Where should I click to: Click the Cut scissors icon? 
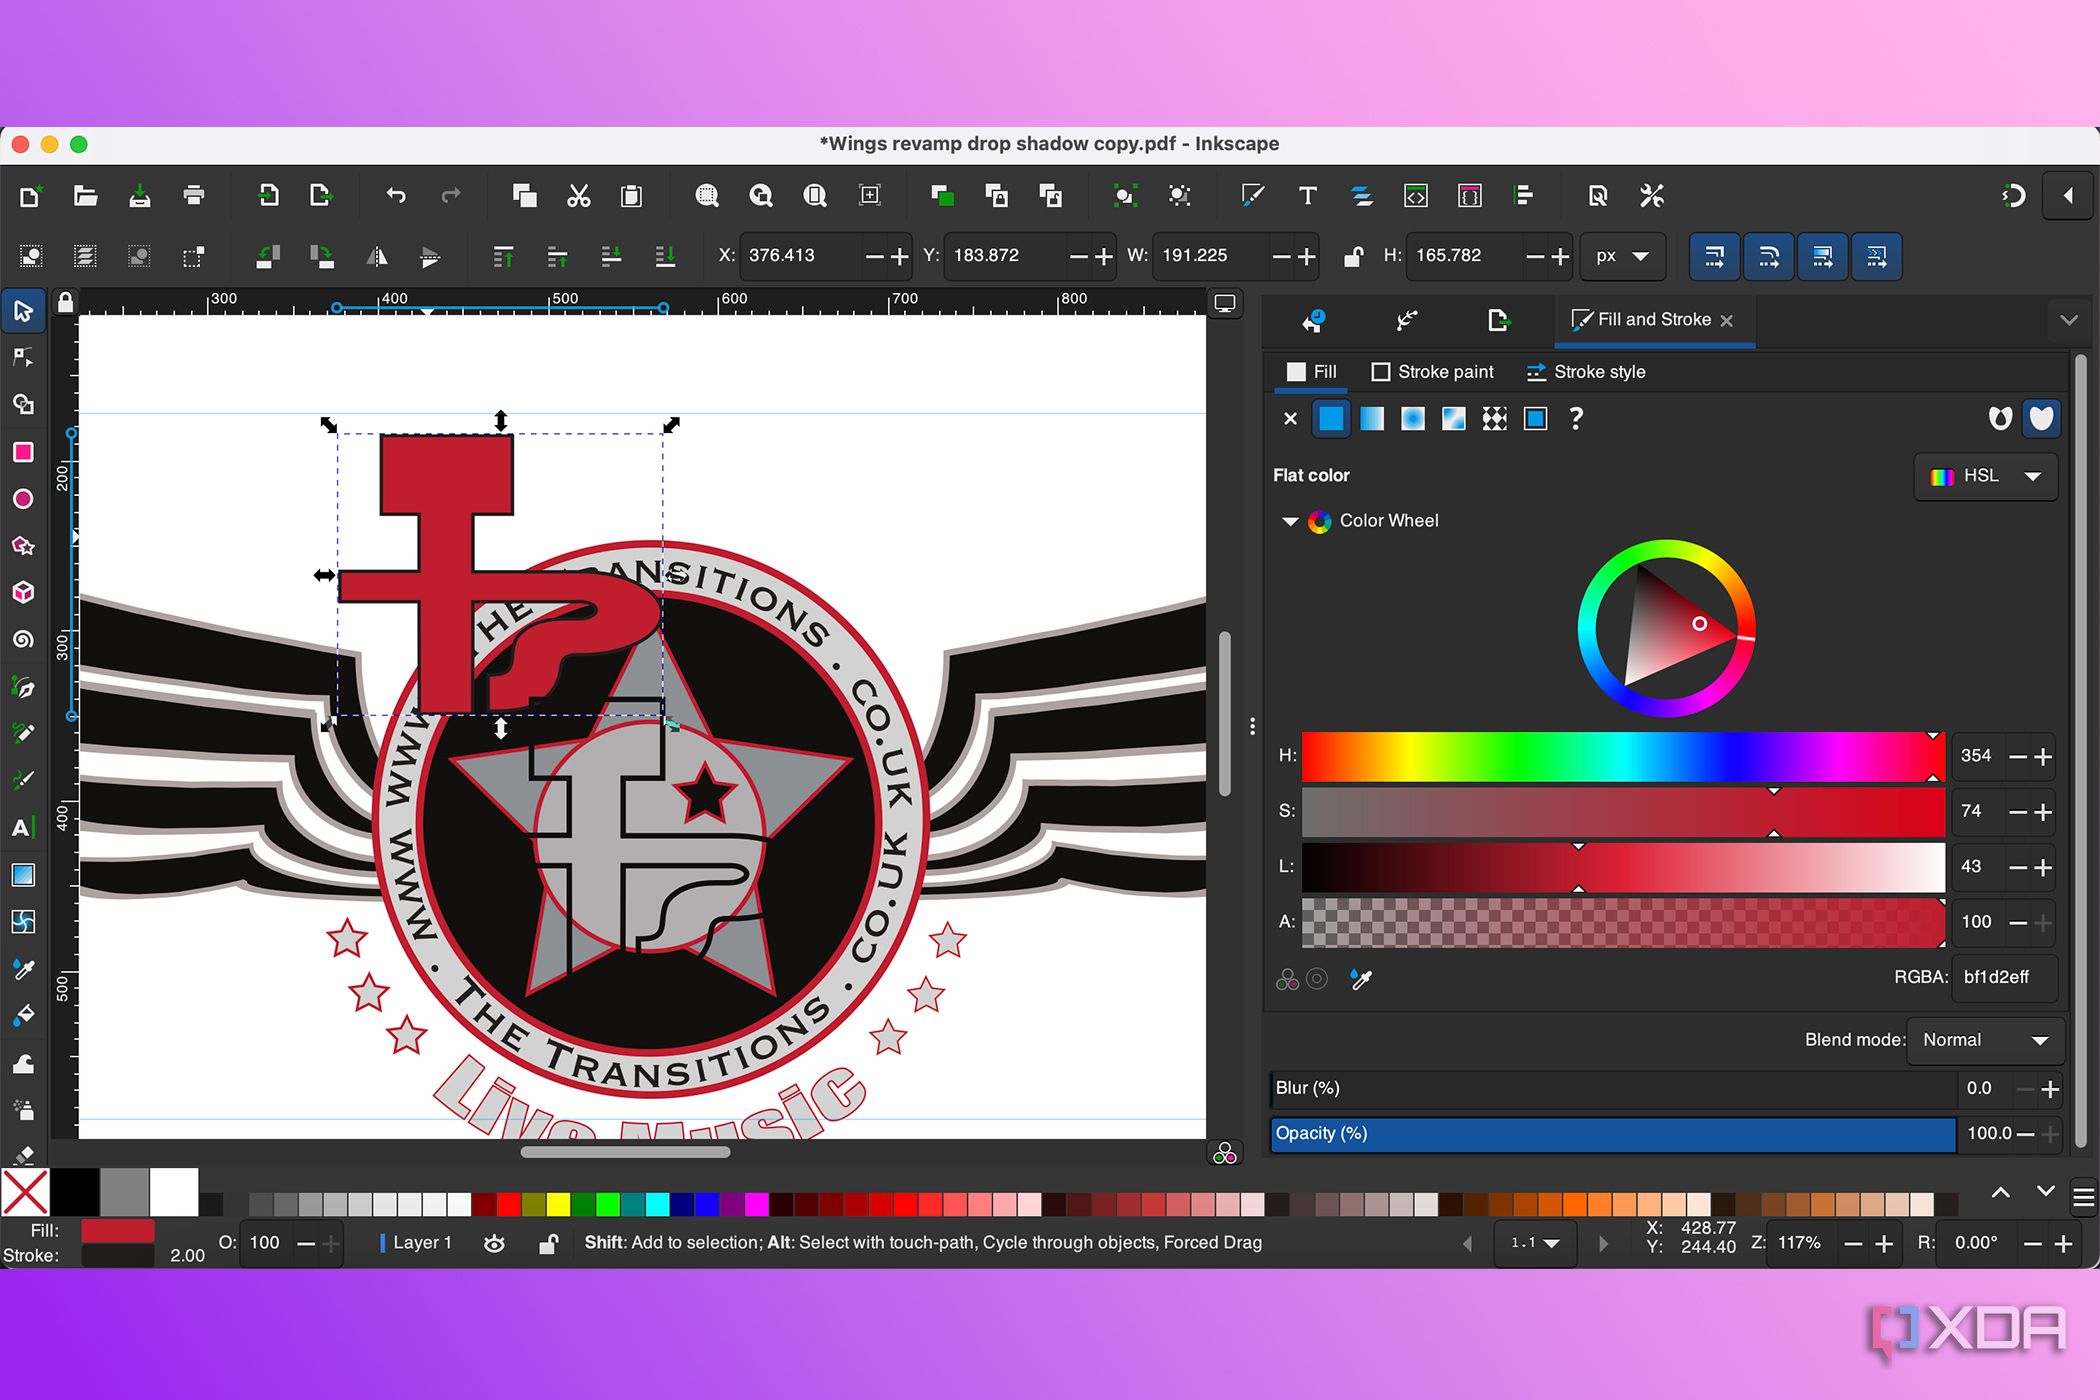[x=578, y=196]
